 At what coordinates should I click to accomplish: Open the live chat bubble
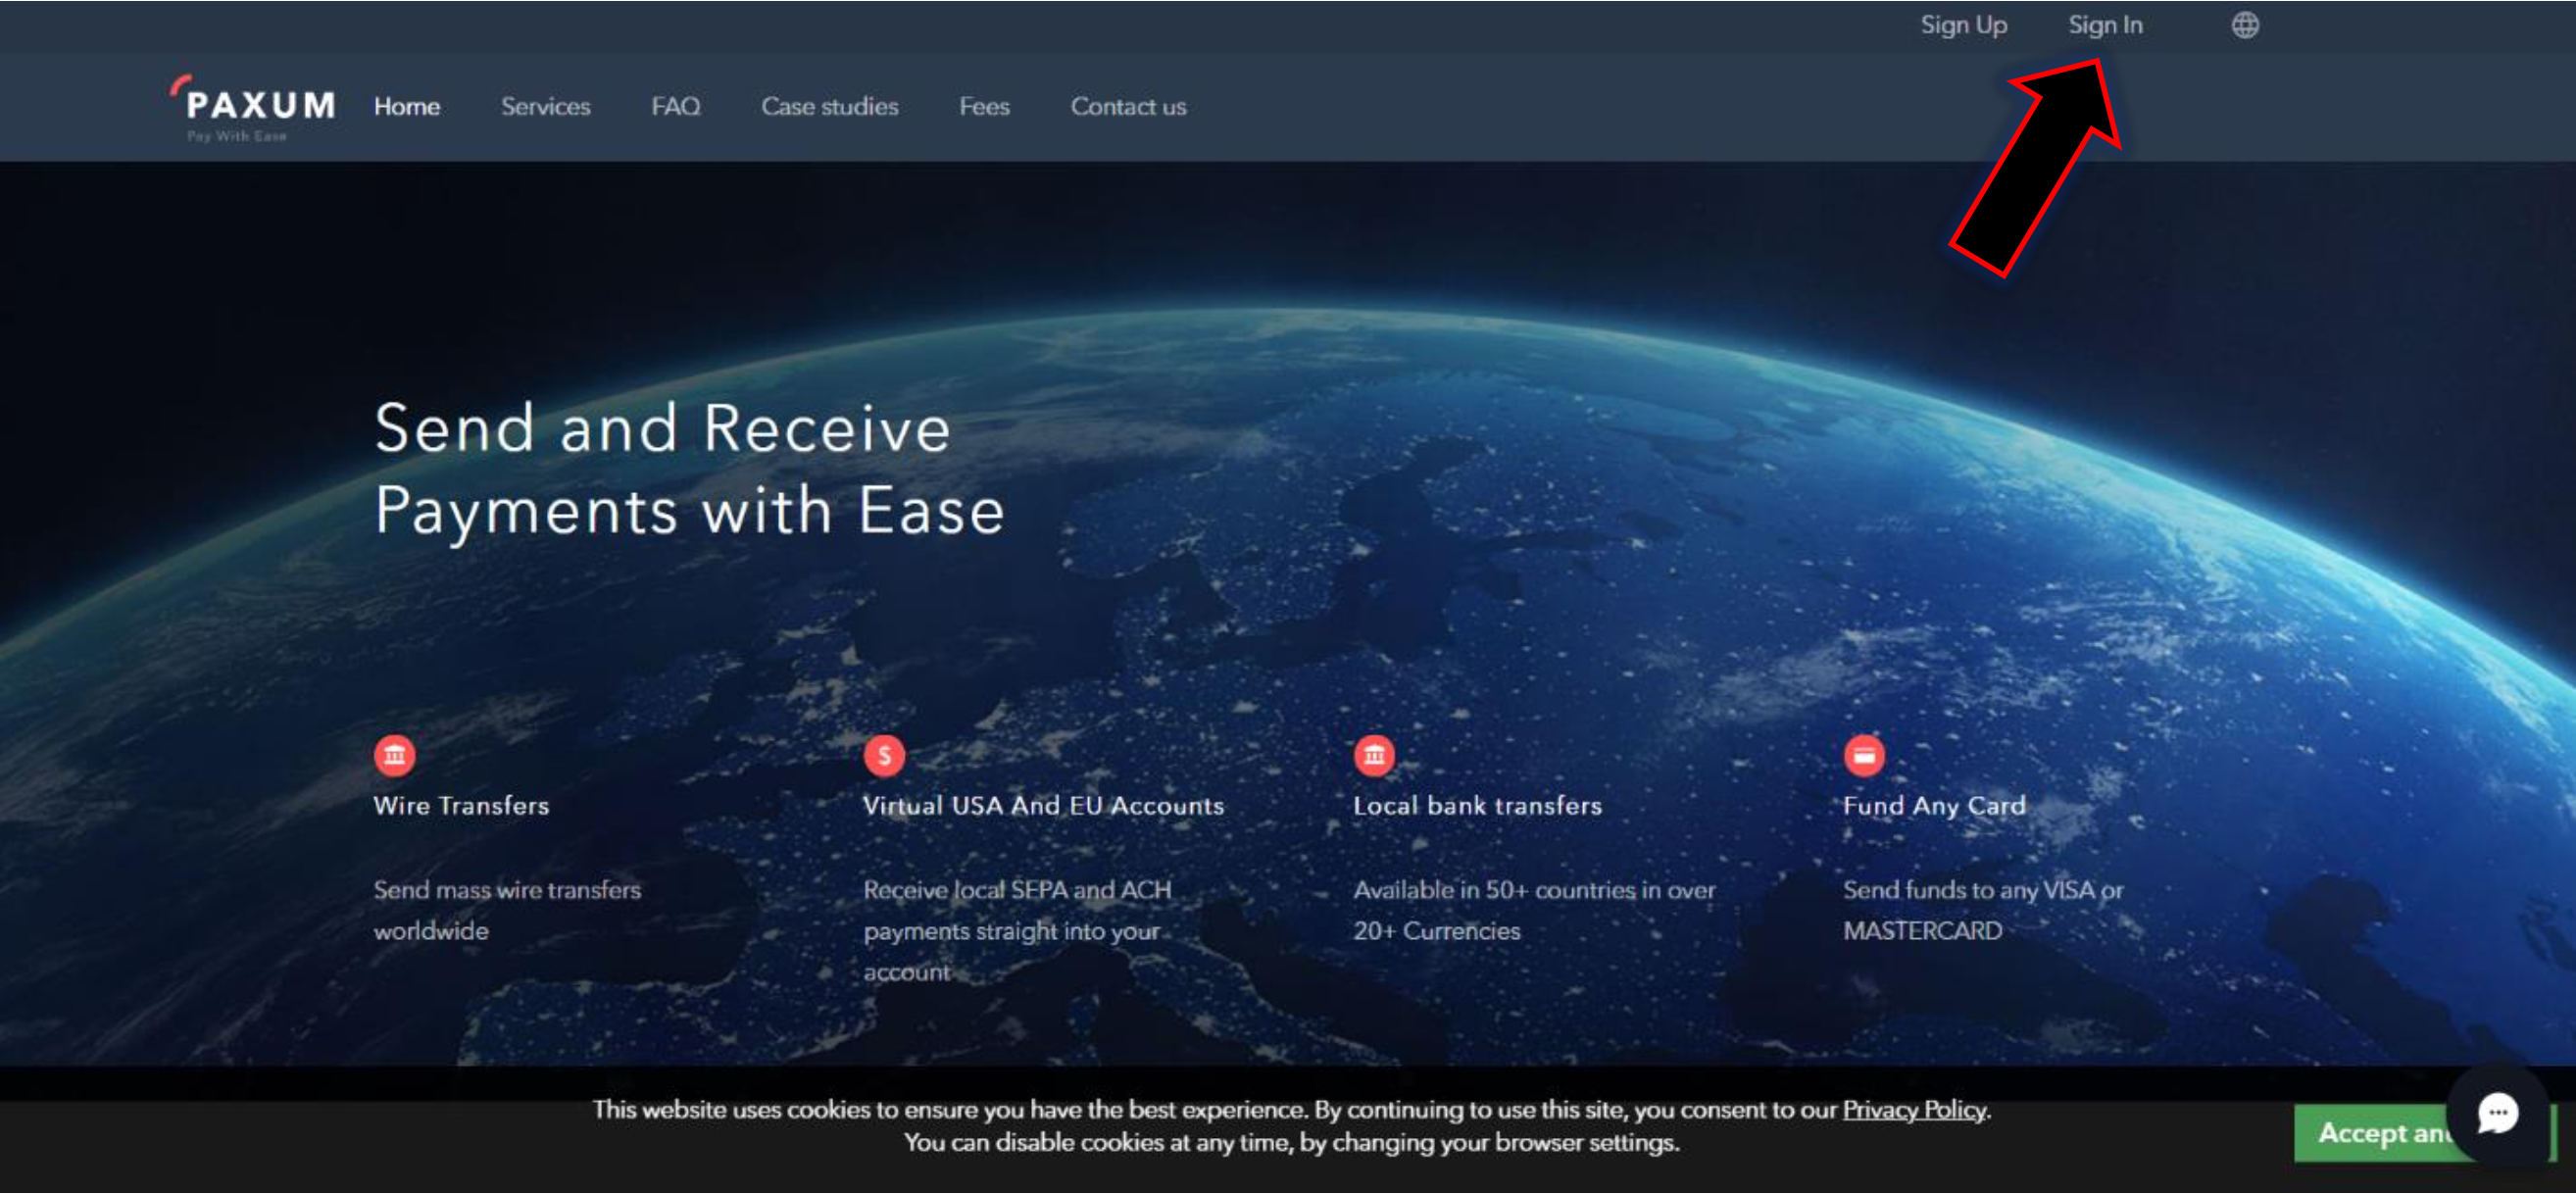pos(2497,1112)
